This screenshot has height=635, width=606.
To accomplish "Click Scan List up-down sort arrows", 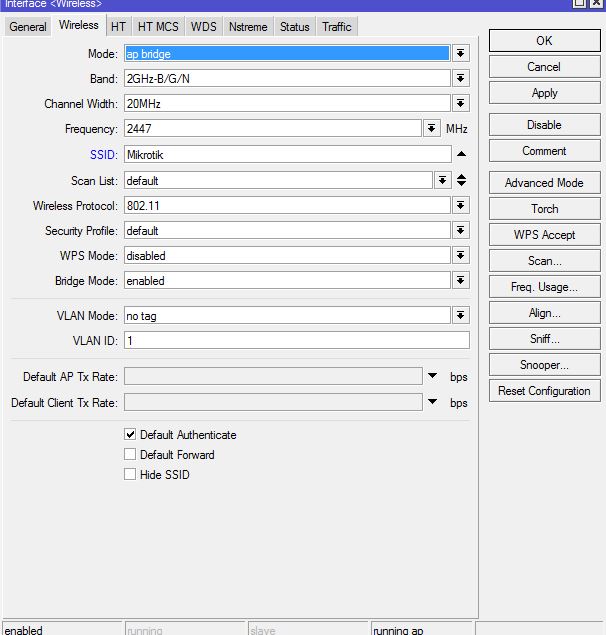I will tap(461, 180).
